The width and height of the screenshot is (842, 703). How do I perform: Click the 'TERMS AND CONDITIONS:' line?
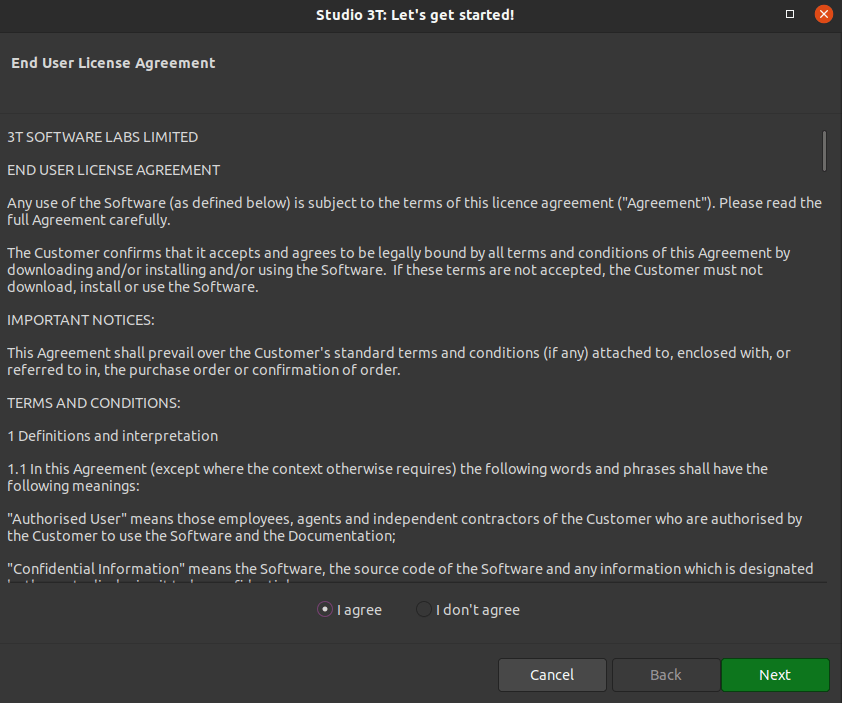pyautogui.click(x=94, y=403)
